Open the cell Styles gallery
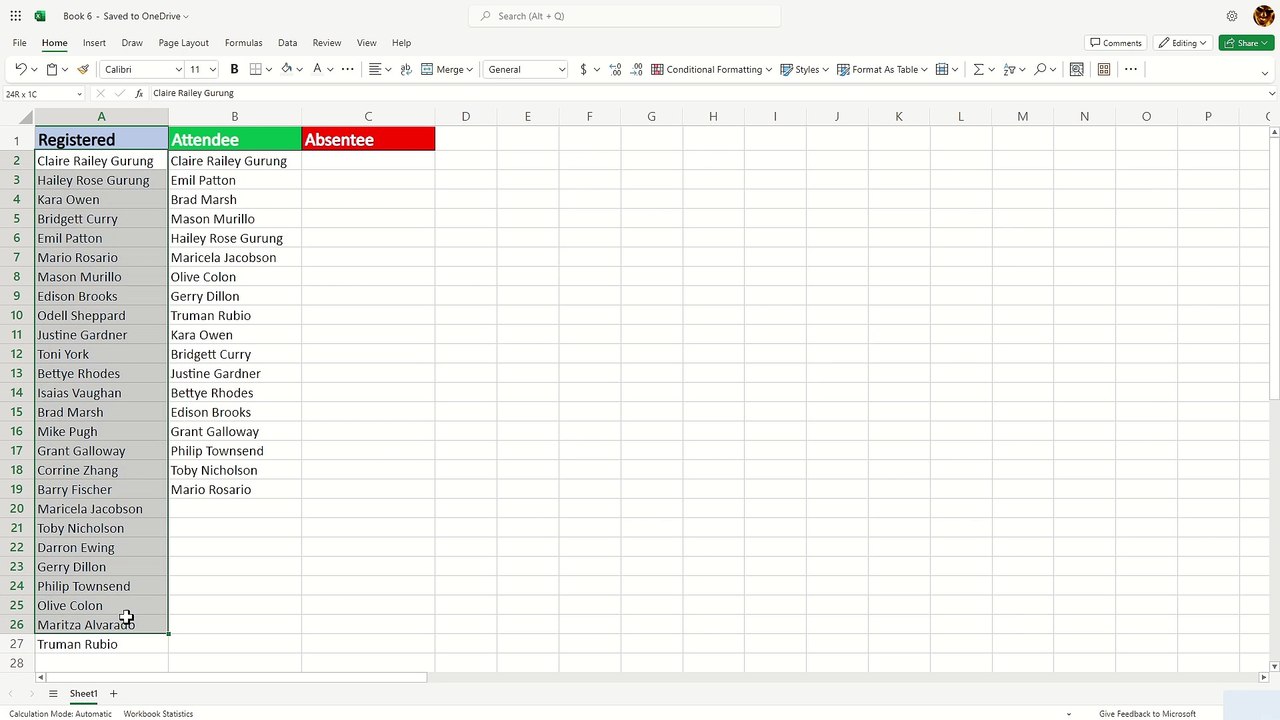The height and width of the screenshot is (720, 1280). pyautogui.click(x=804, y=69)
